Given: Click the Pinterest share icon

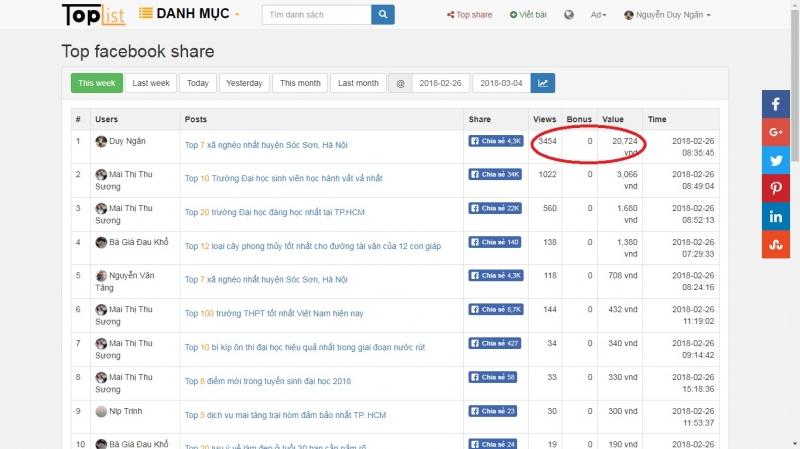Looking at the screenshot, I should click(x=776, y=188).
